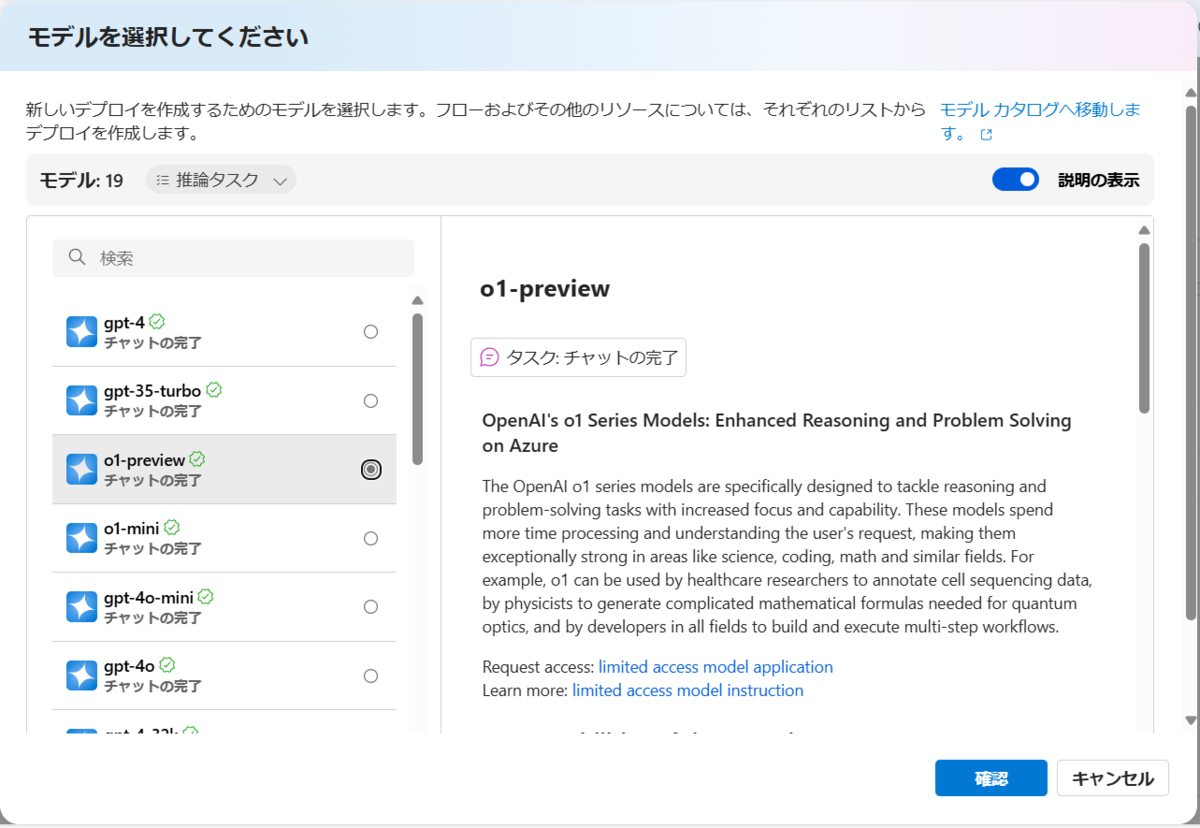Click the o1-preview heading in description panel
The width and height of the screenshot is (1200, 828).
(x=545, y=289)
